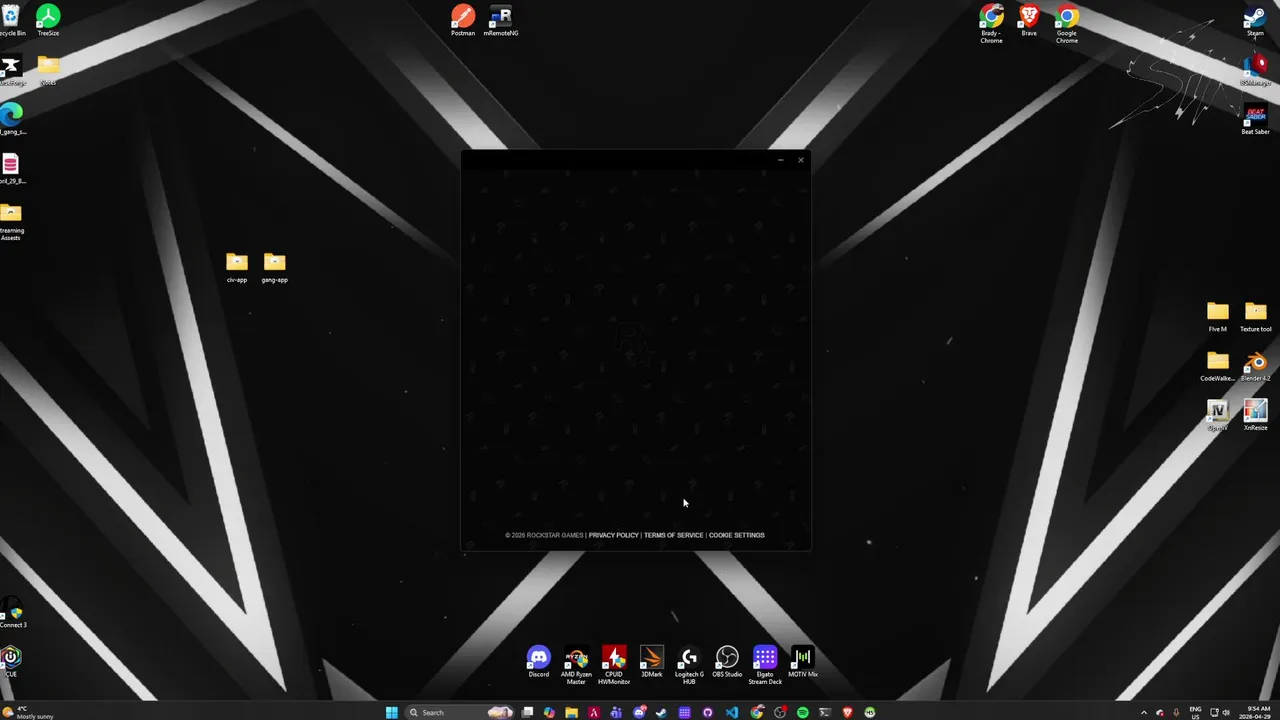Close the Rockstar Games launcher window

[x=800, y=160]
